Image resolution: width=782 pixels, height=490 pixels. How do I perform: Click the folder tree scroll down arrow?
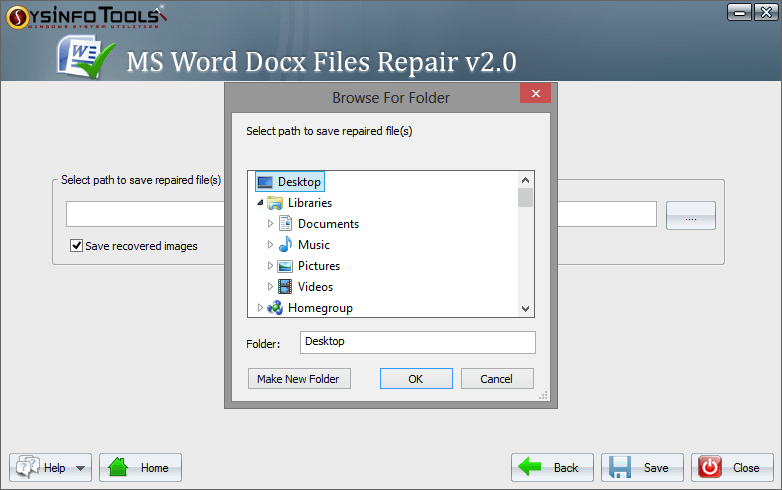coord(525,309)
